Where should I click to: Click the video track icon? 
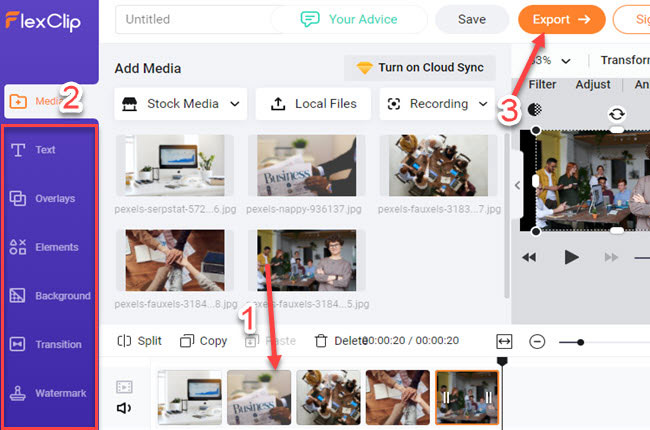tap(124, 387)
